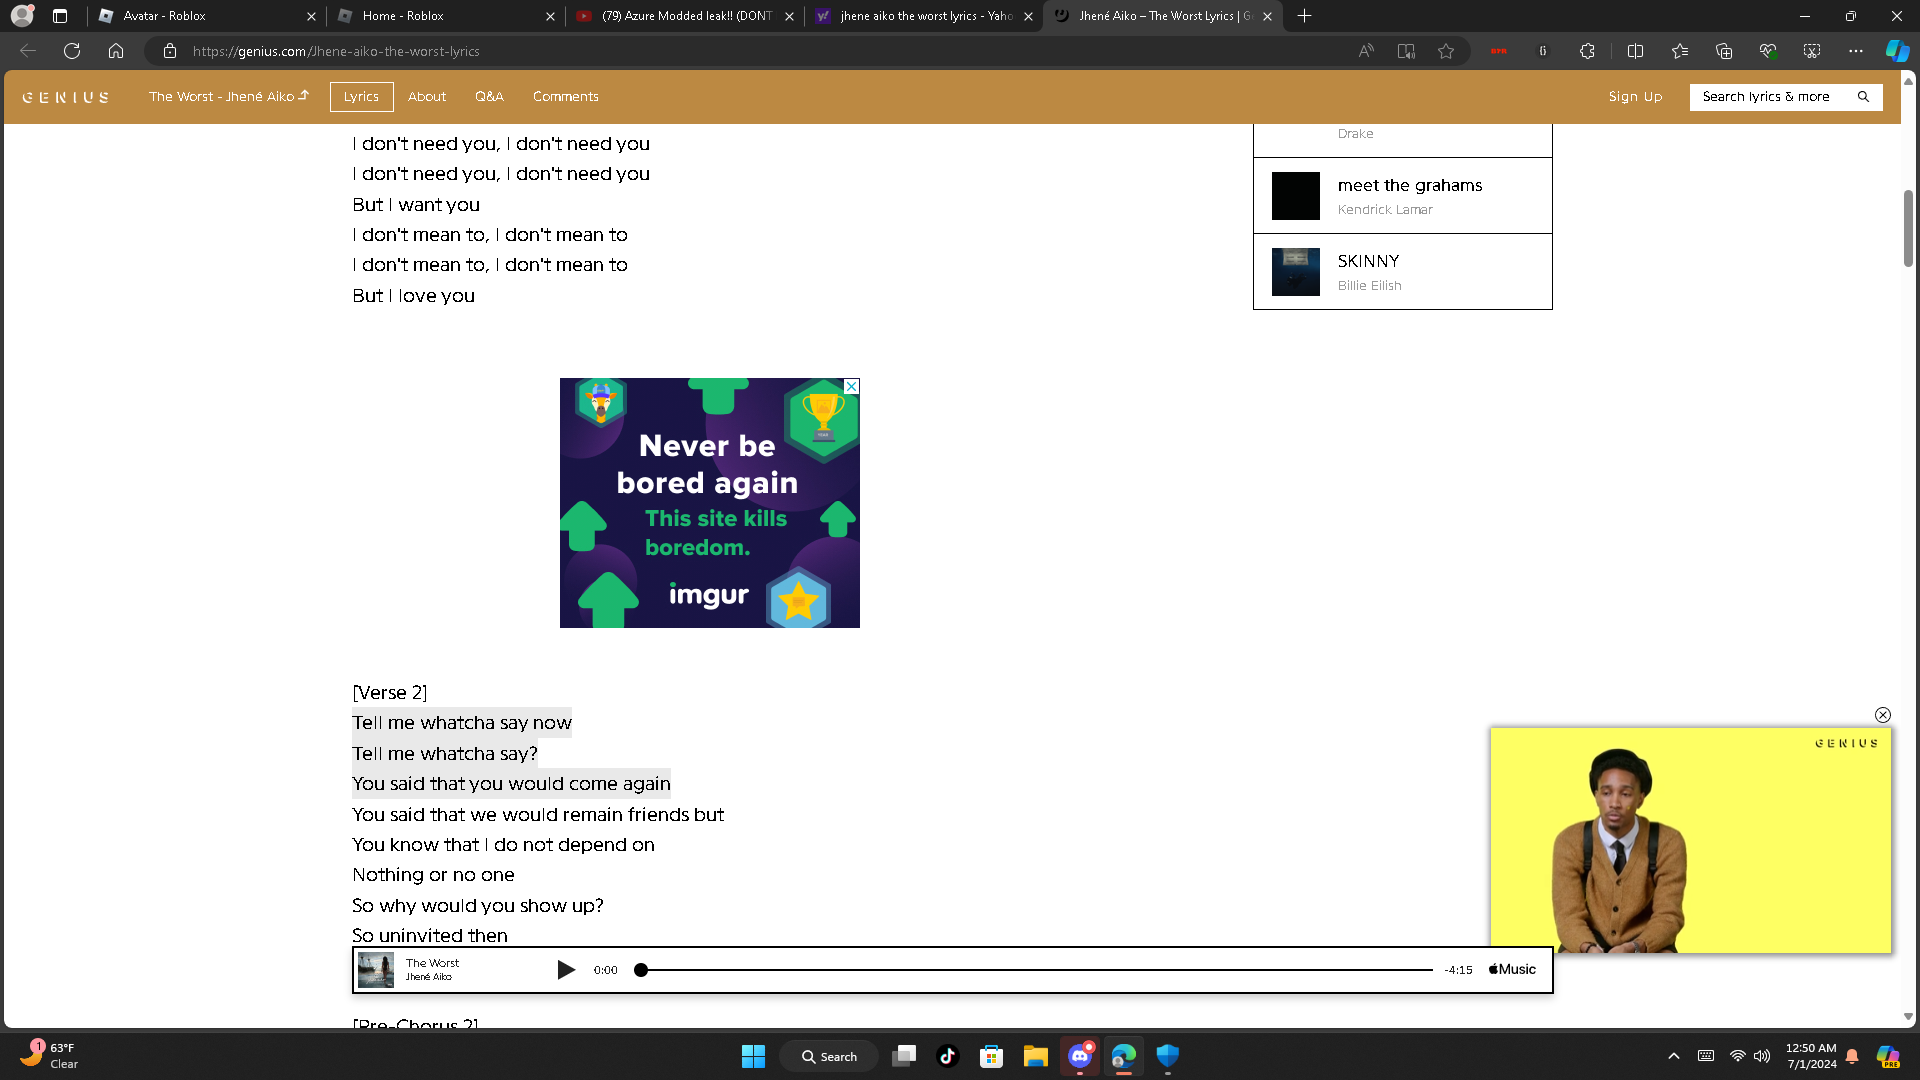Go to the Comments tab
Image resolution: width=1920 pixels, height=1080 pixels.
click(566, 97)
